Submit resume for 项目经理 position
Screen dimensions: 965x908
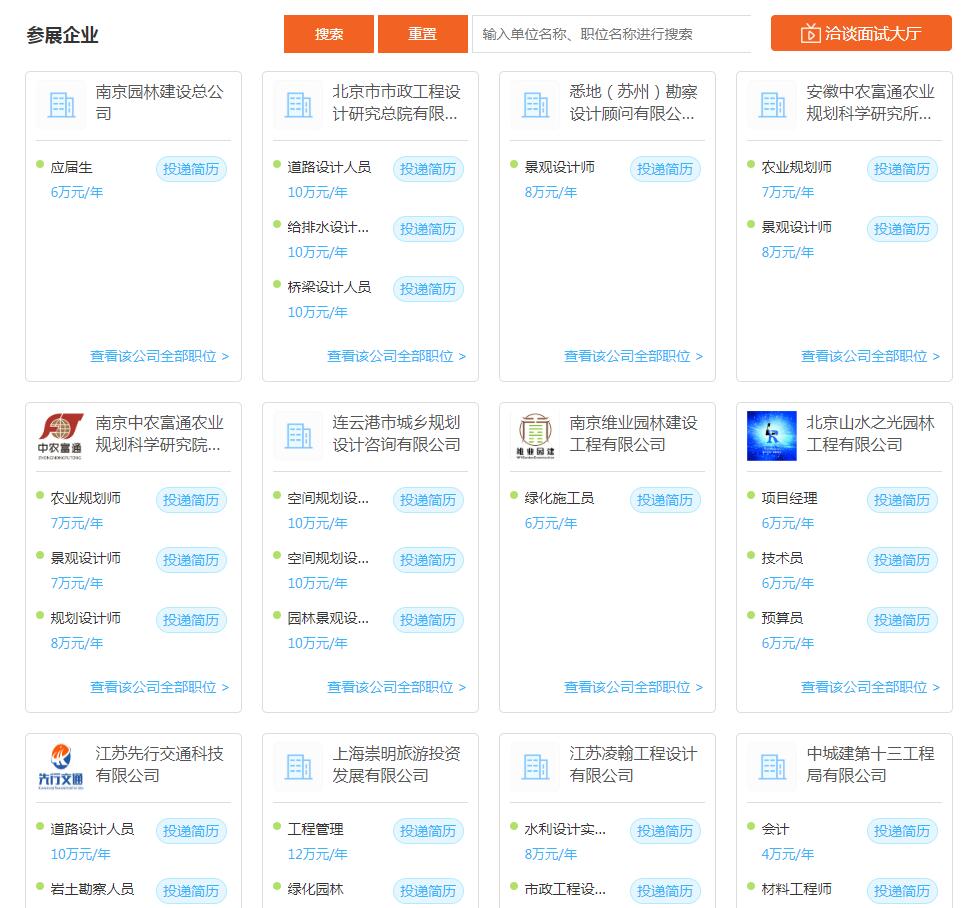(902, 500)
